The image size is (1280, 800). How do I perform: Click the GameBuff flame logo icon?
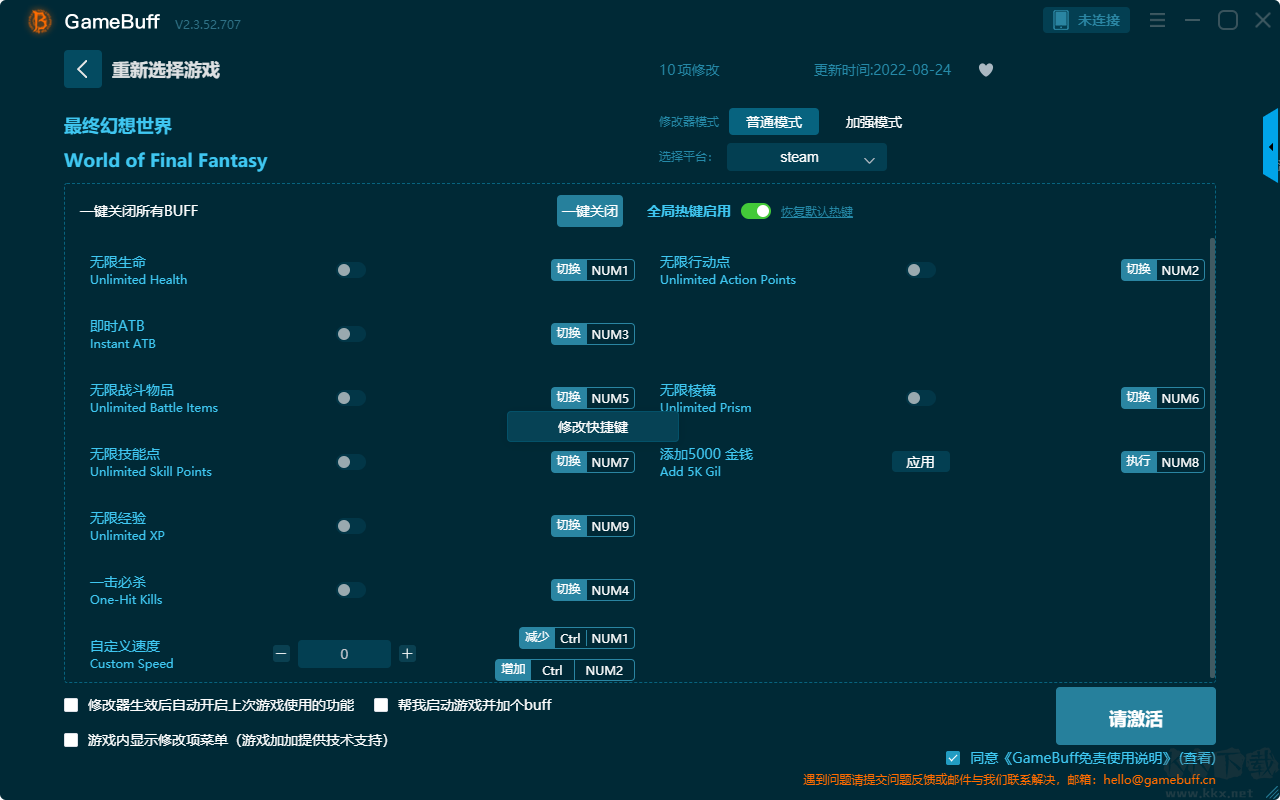(40, 21)
